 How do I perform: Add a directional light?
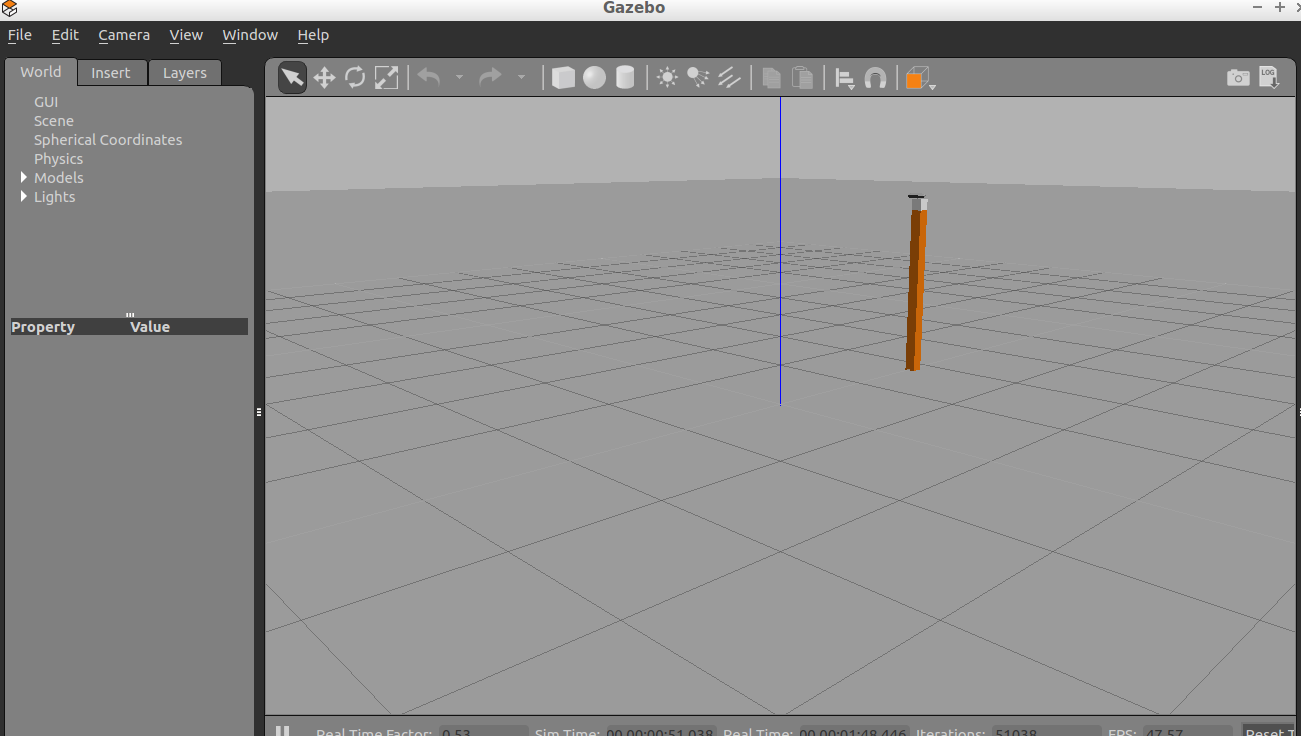[x=730, y=77]
